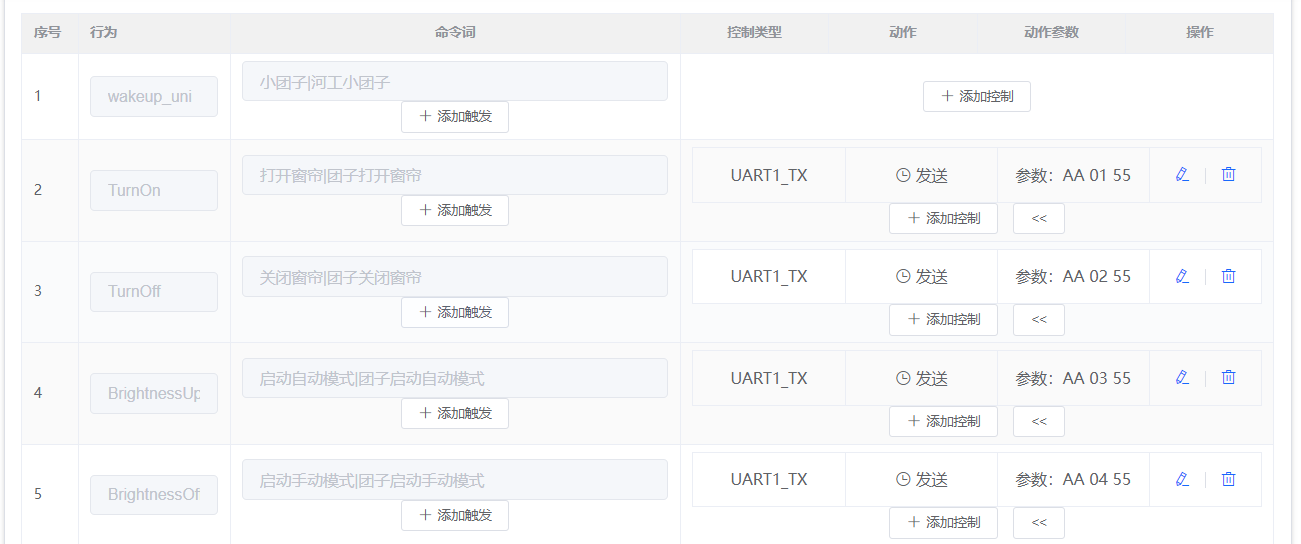Screen dimensions: 1301x544
Task: Add trigger under 小团子|河工小团子 command
Action: point(454,116)
